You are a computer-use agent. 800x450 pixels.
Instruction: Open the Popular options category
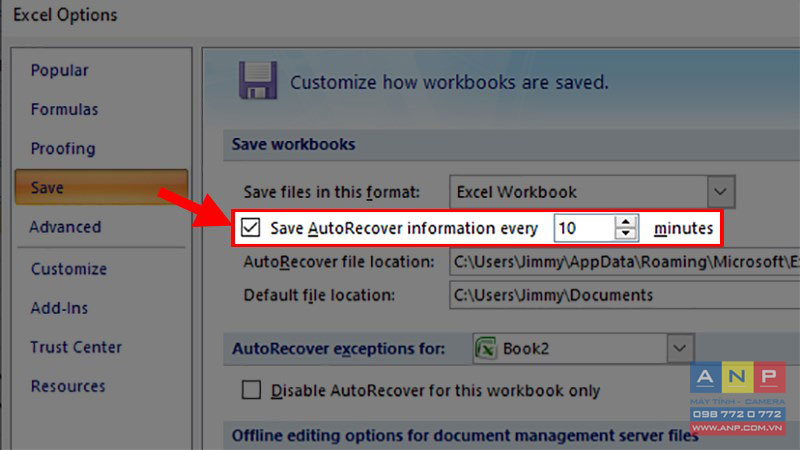coord(59,70)
